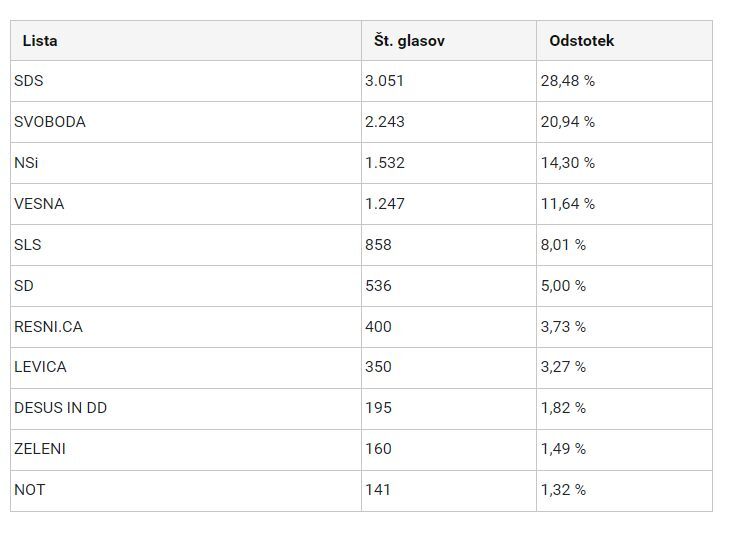
Task: Click the Št. glasov column header
Action: click(409, 41)
